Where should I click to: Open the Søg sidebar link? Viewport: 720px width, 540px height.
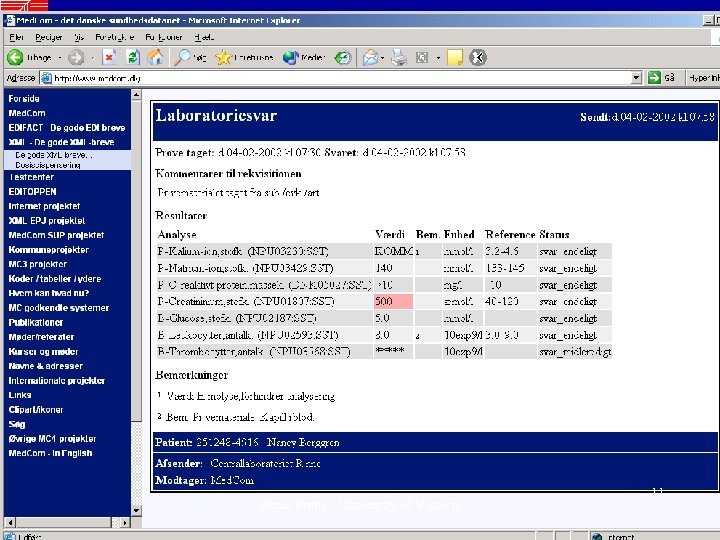pos(17,424)
